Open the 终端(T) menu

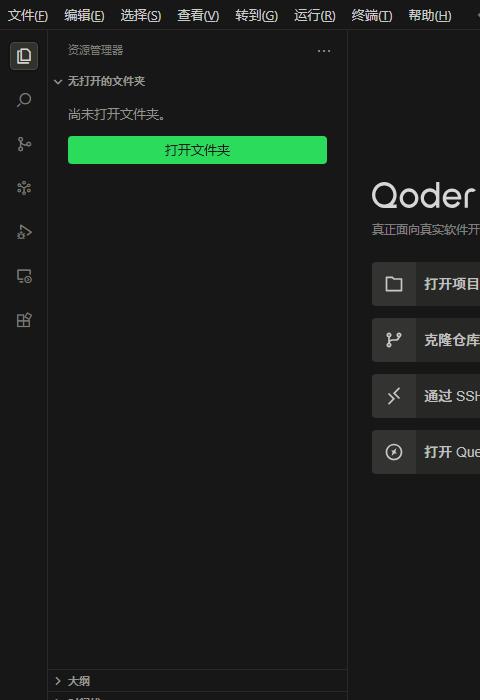[371, 16]
